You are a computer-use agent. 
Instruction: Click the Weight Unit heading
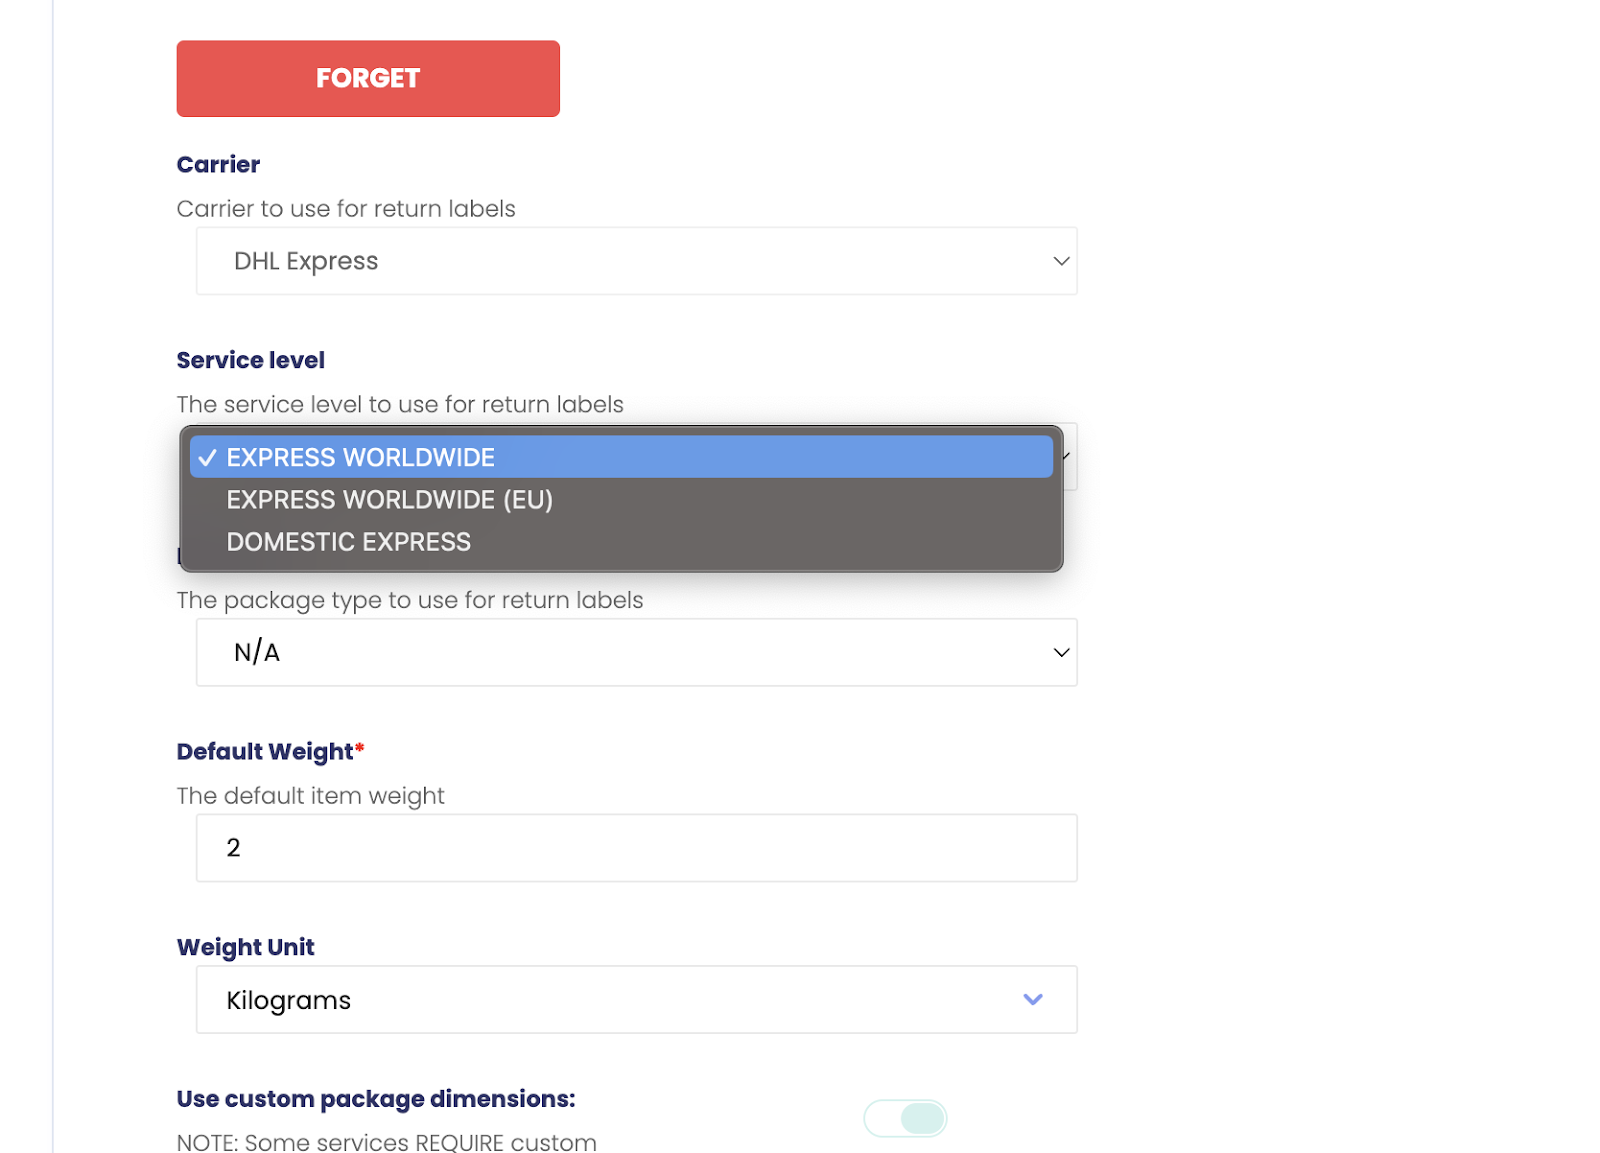tap(245, 947)
